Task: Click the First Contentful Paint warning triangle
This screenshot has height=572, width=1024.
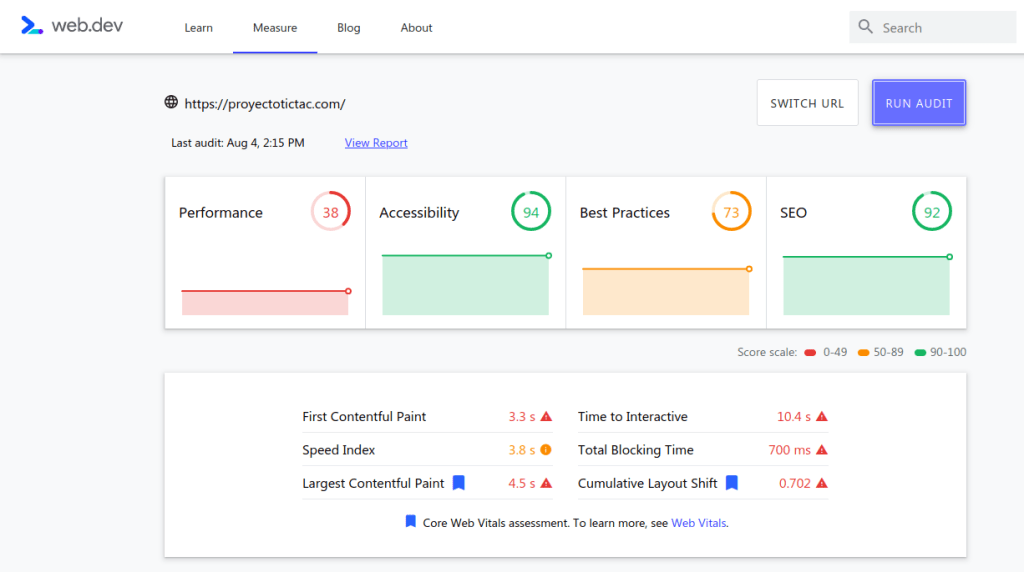Action: (x=546, y=417)
